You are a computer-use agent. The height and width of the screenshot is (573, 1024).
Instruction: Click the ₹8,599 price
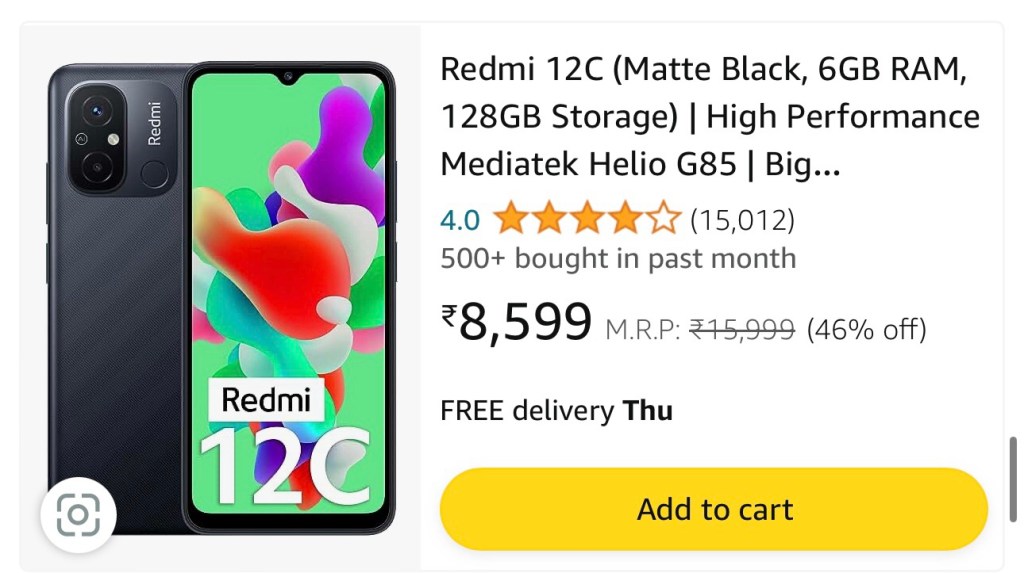pyautogui.click(x=517, y=322)
